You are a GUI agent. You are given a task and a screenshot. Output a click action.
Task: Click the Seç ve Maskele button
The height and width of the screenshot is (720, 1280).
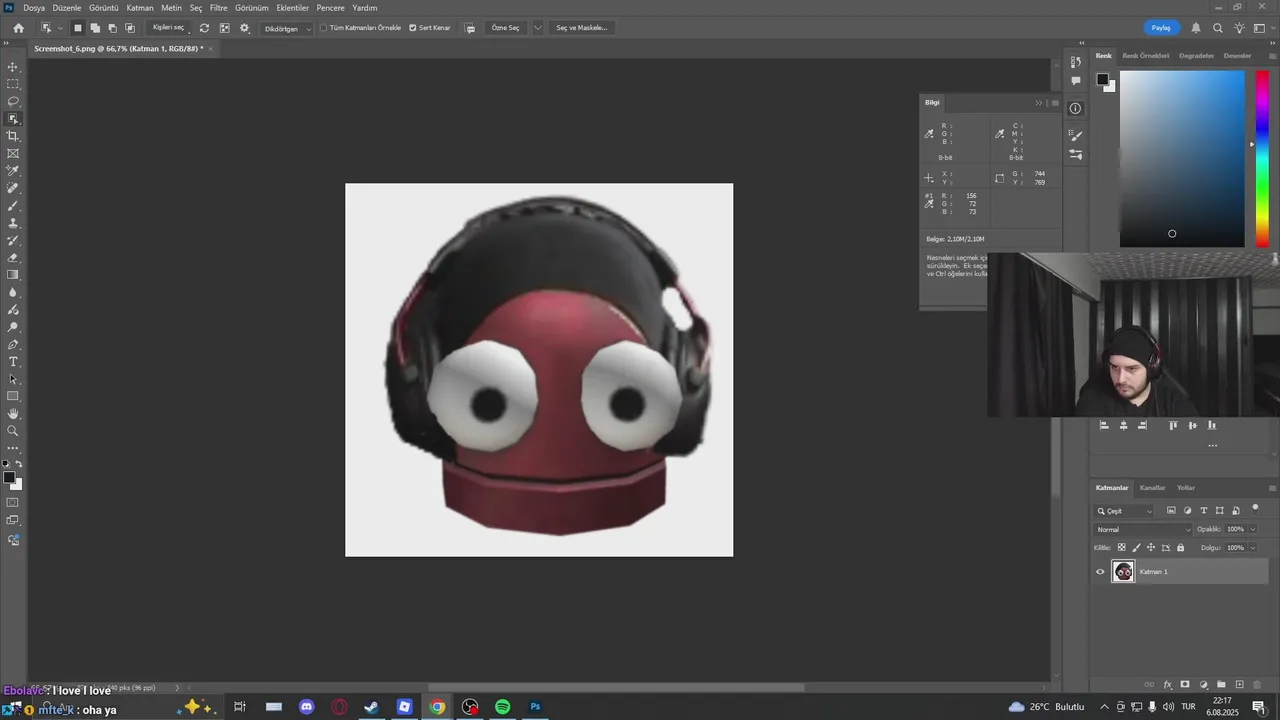[x=581, y=28]
